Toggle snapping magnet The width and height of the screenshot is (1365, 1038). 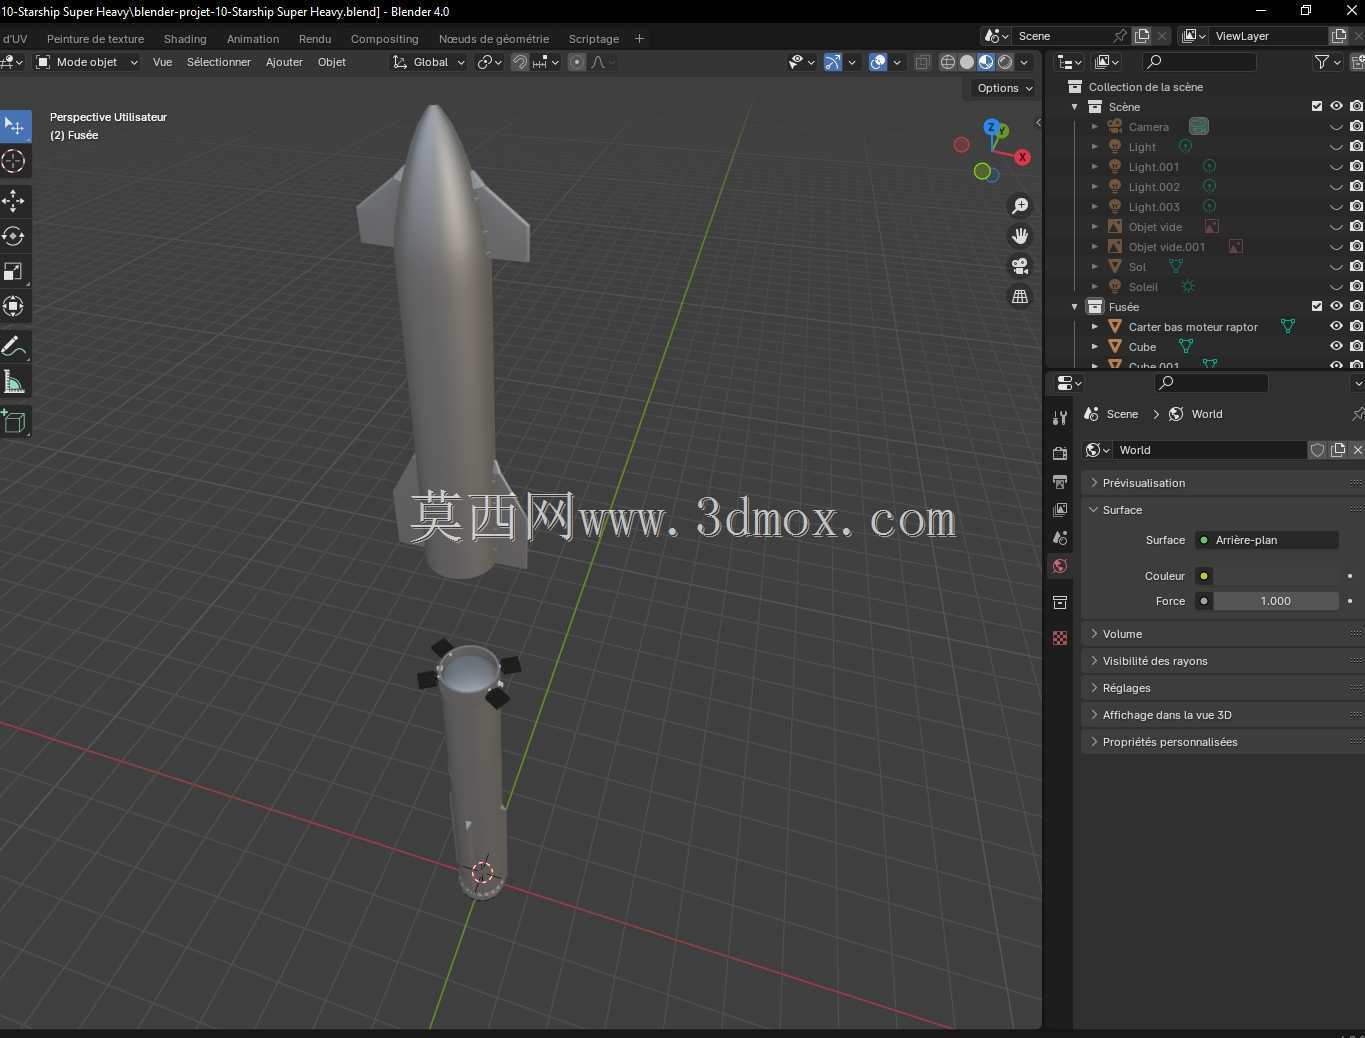click(520, 62)
